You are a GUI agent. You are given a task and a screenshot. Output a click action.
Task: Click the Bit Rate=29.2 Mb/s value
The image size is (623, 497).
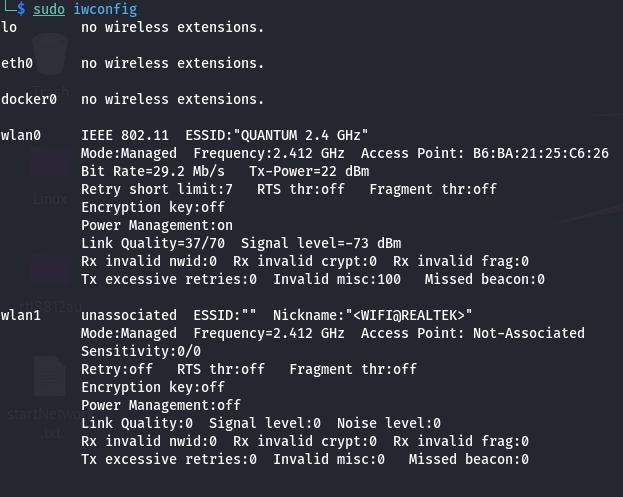(x=153, y=171)
